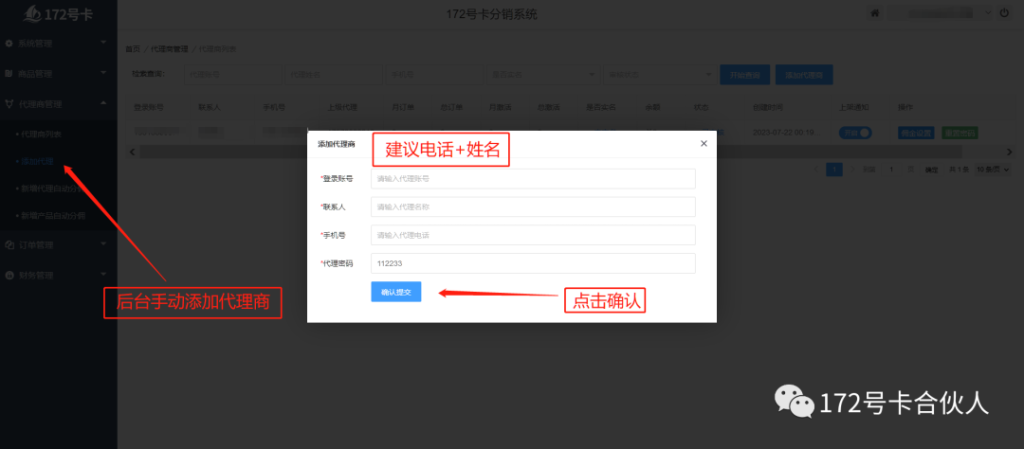Click the 代理密码 field showing 112233
The image size is (1024, 449).
[533, 264]
